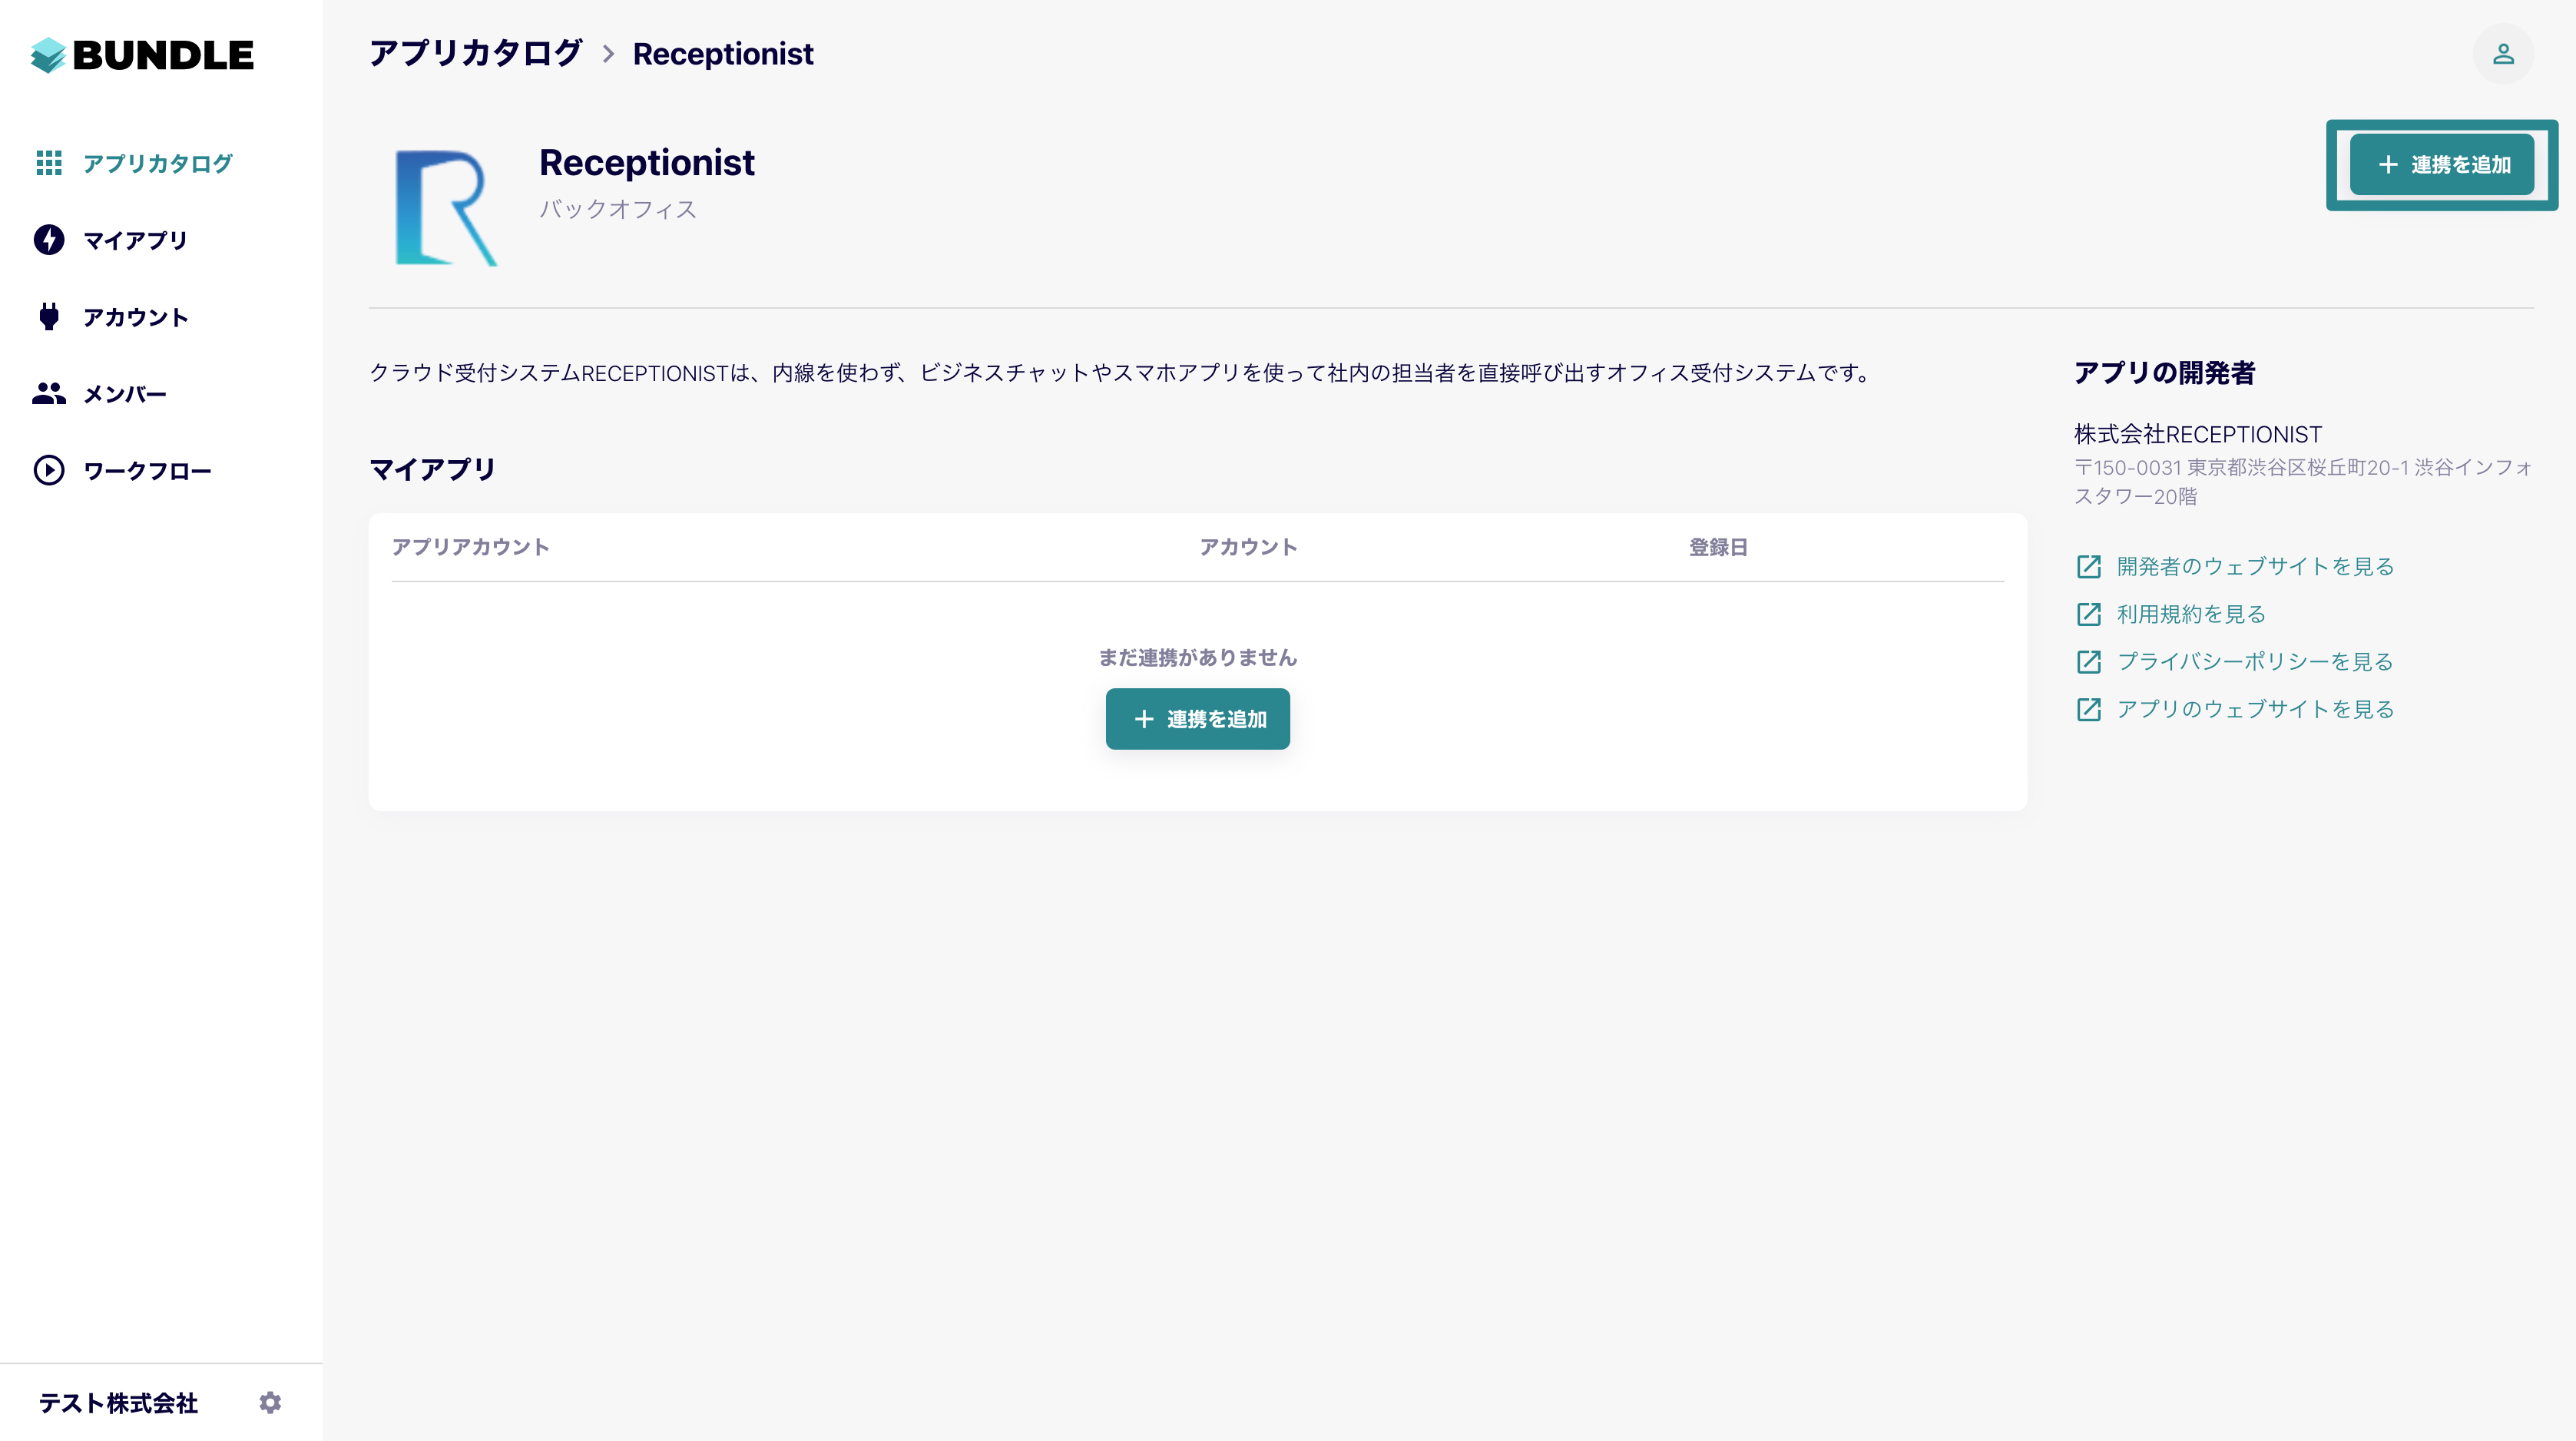Click the アカウント plug icon
This screenshot has width=2576, height=1441.
[49, 317]
